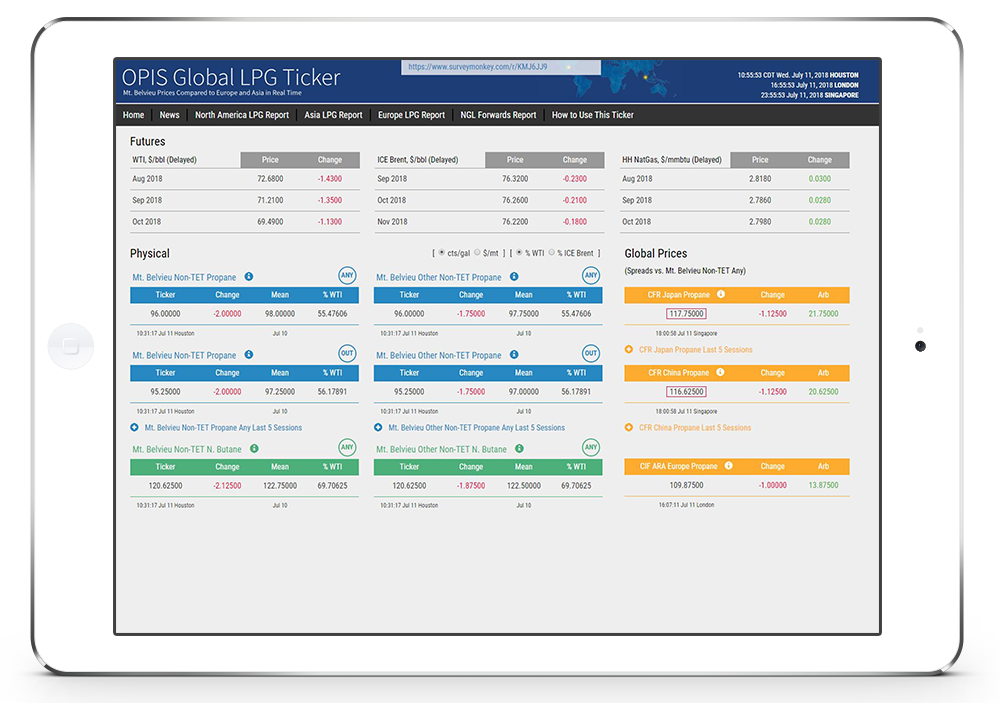Click ICE Brent Nov 2018 price 76.2200

(515, 222)
